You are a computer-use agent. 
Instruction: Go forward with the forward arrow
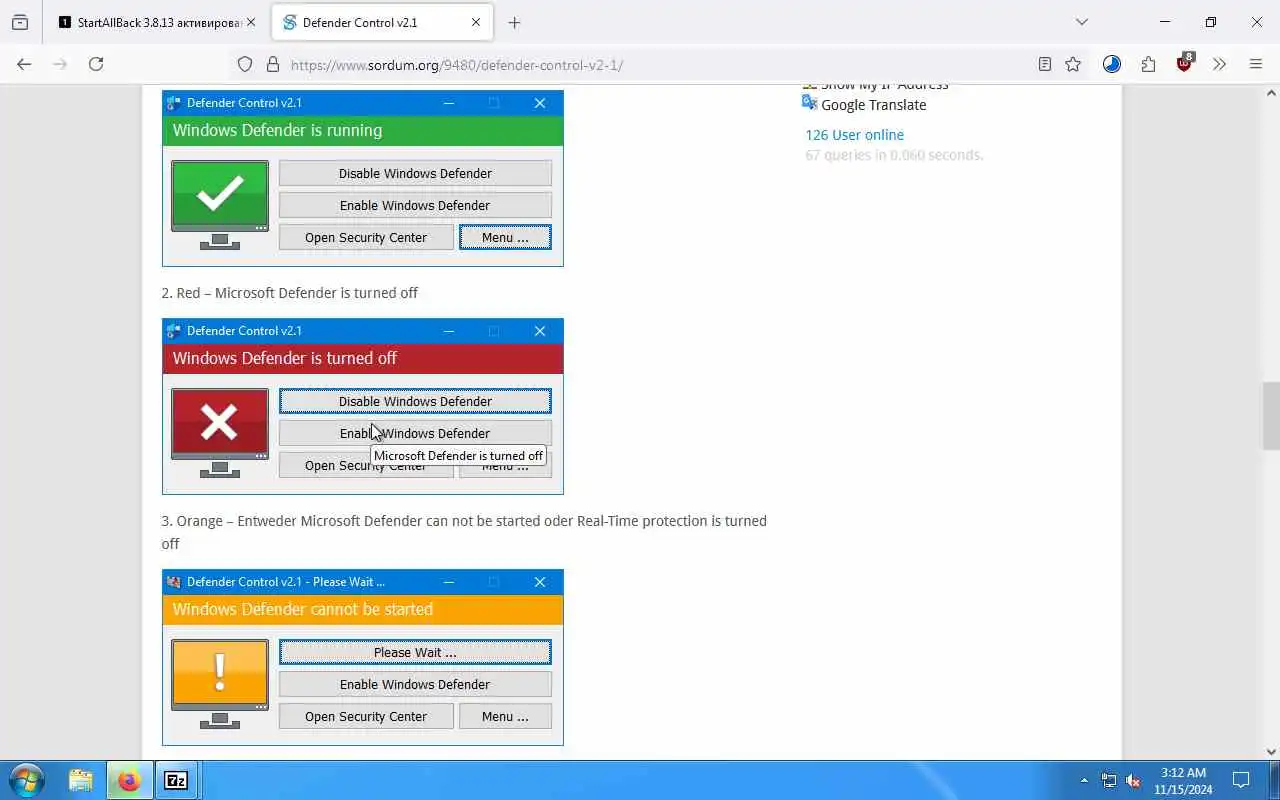click(60, 64)
